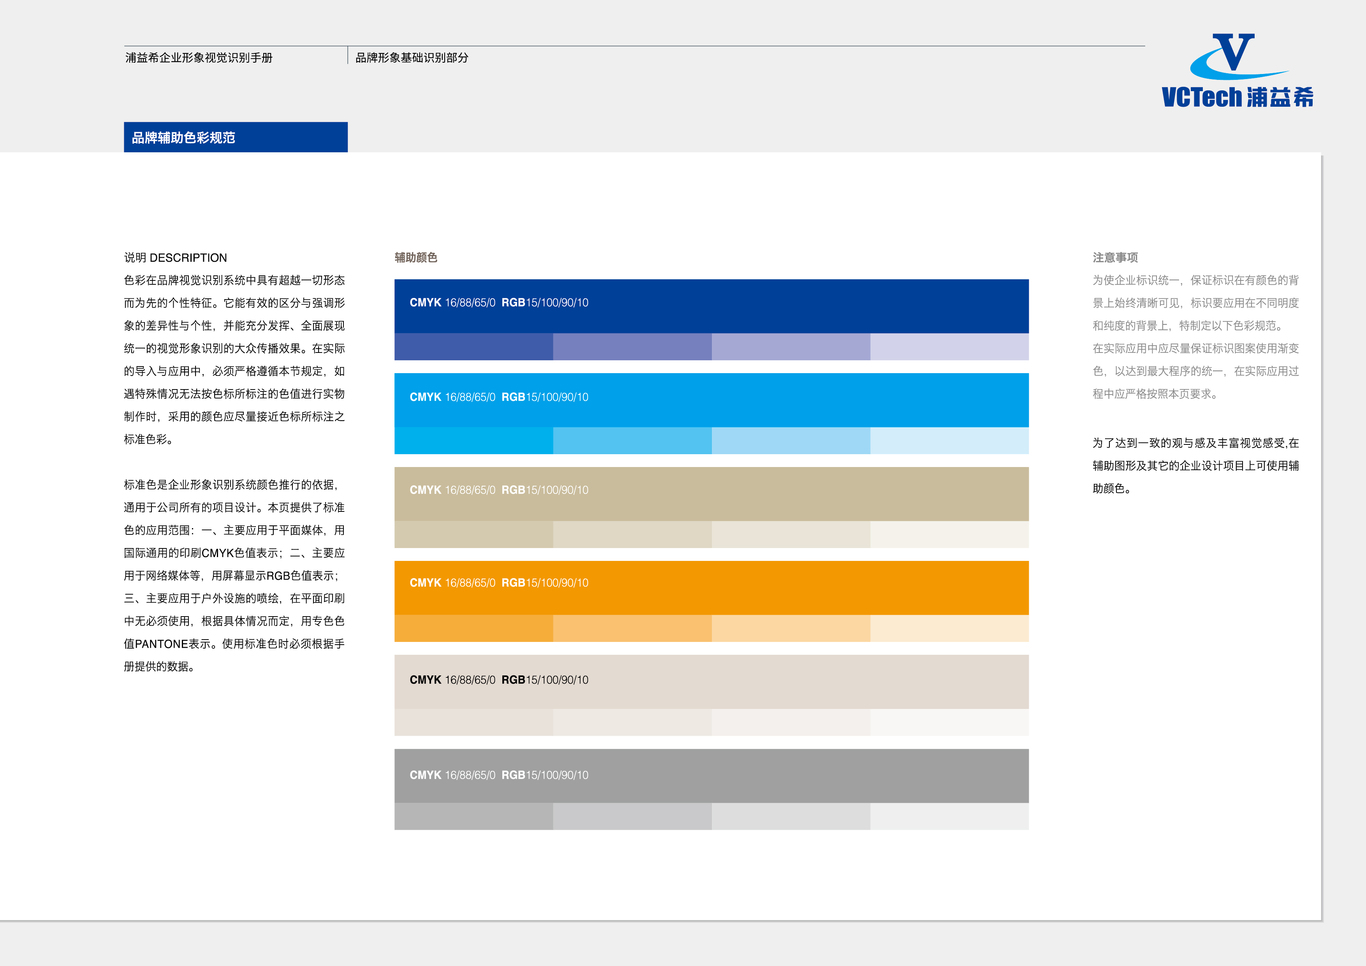
Task: Click CMYK/RGB label on navy swatch
Action: [499, 303]
